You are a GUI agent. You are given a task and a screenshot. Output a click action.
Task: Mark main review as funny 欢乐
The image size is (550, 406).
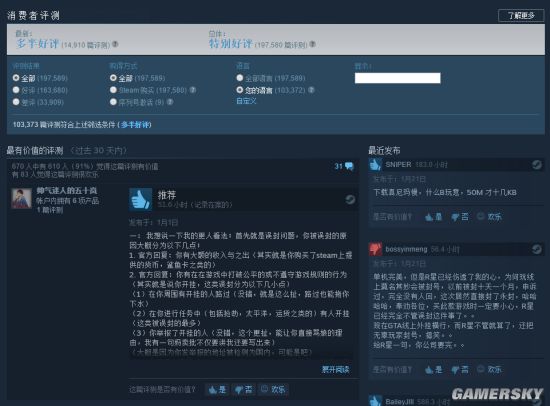(x=273, y=390)
